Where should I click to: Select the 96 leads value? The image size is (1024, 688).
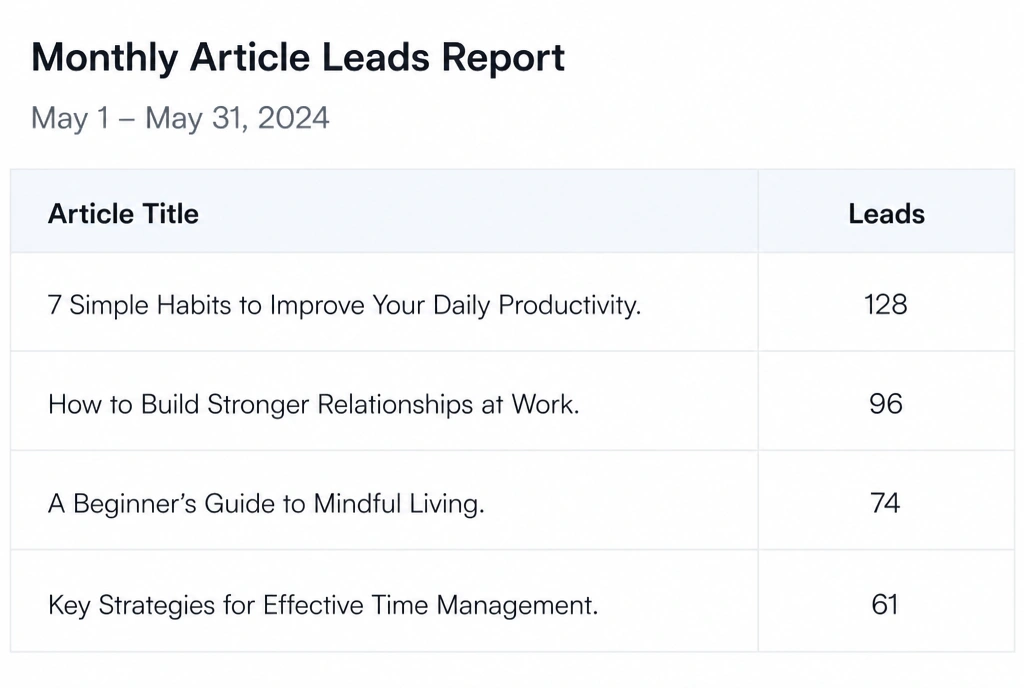pyautogui.click(x=886, y=404)
